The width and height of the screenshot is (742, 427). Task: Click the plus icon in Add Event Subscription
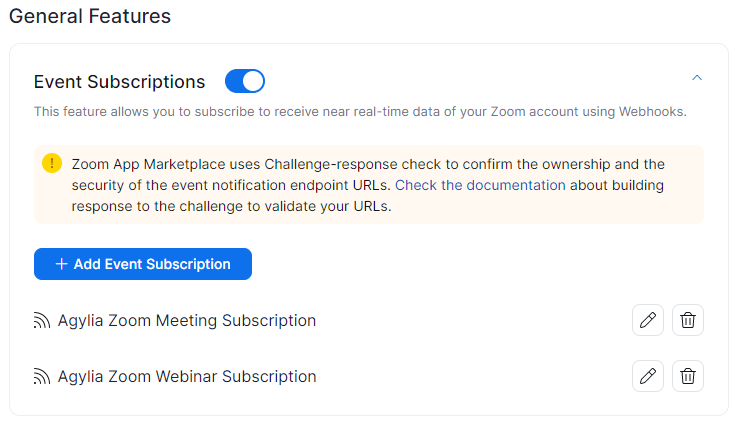(62, 264)
